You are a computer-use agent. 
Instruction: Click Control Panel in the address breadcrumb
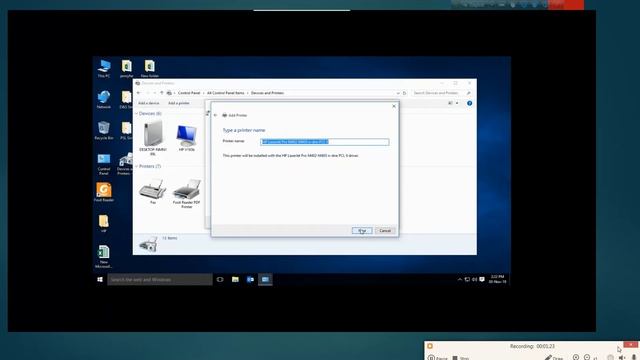click(189, 93)
